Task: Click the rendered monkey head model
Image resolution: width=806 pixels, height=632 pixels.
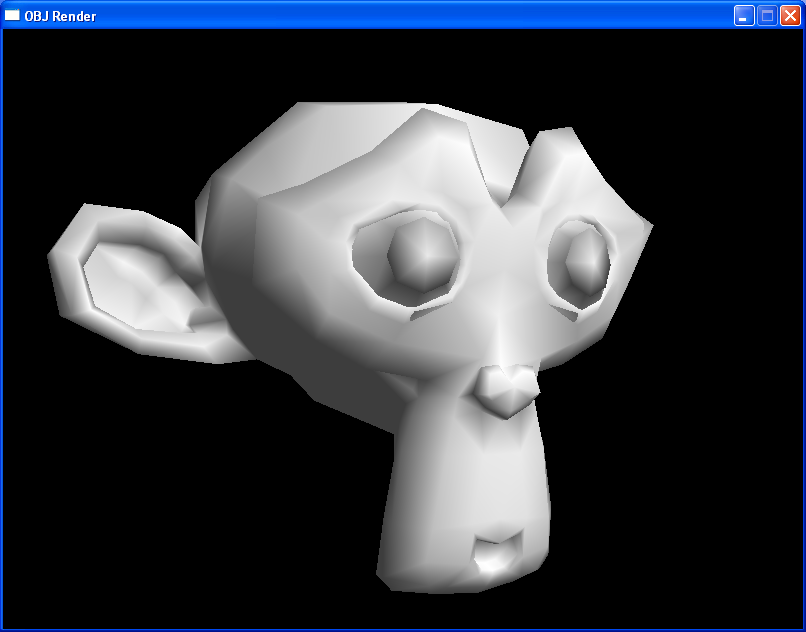Action: tap(350, 347)
